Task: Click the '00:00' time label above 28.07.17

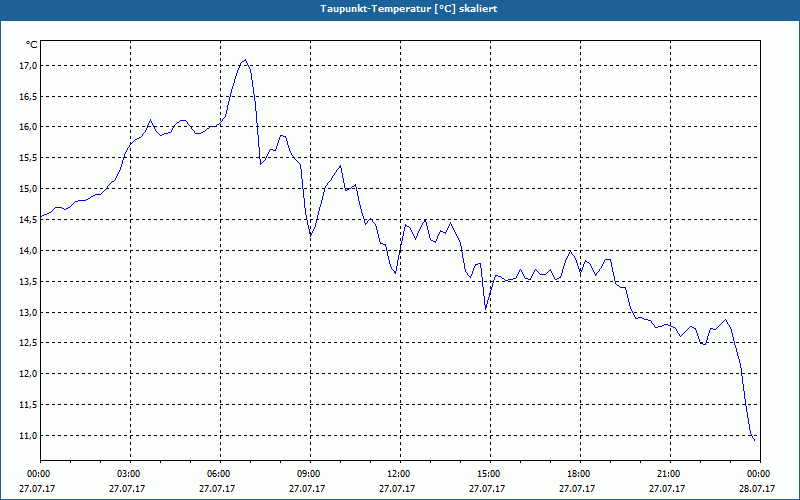Action: [x=758, y=474]
